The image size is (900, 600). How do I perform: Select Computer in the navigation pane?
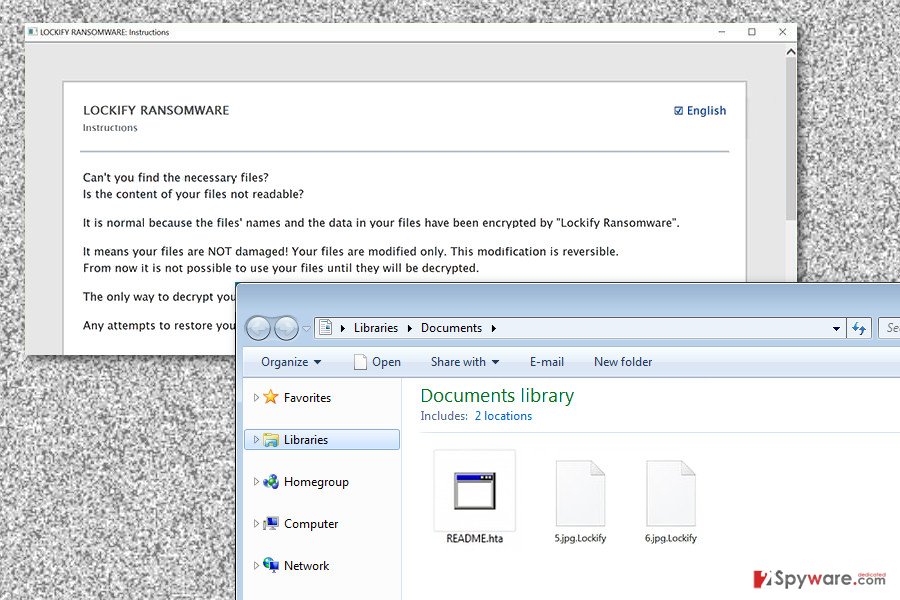[x=311, y=524]
